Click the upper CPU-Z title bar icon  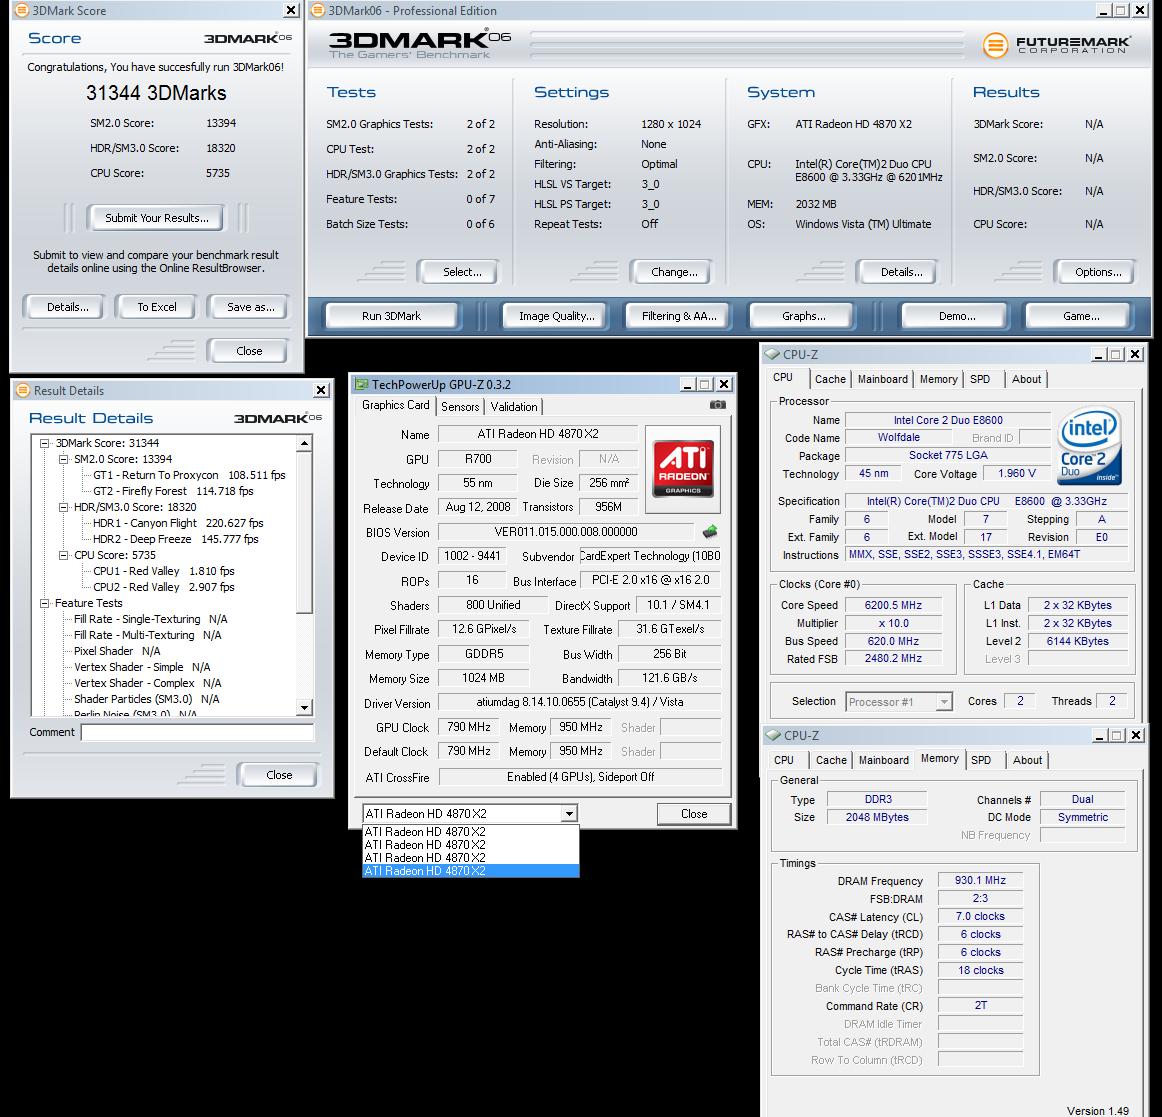pyautogui.click(x=773, y=354)
